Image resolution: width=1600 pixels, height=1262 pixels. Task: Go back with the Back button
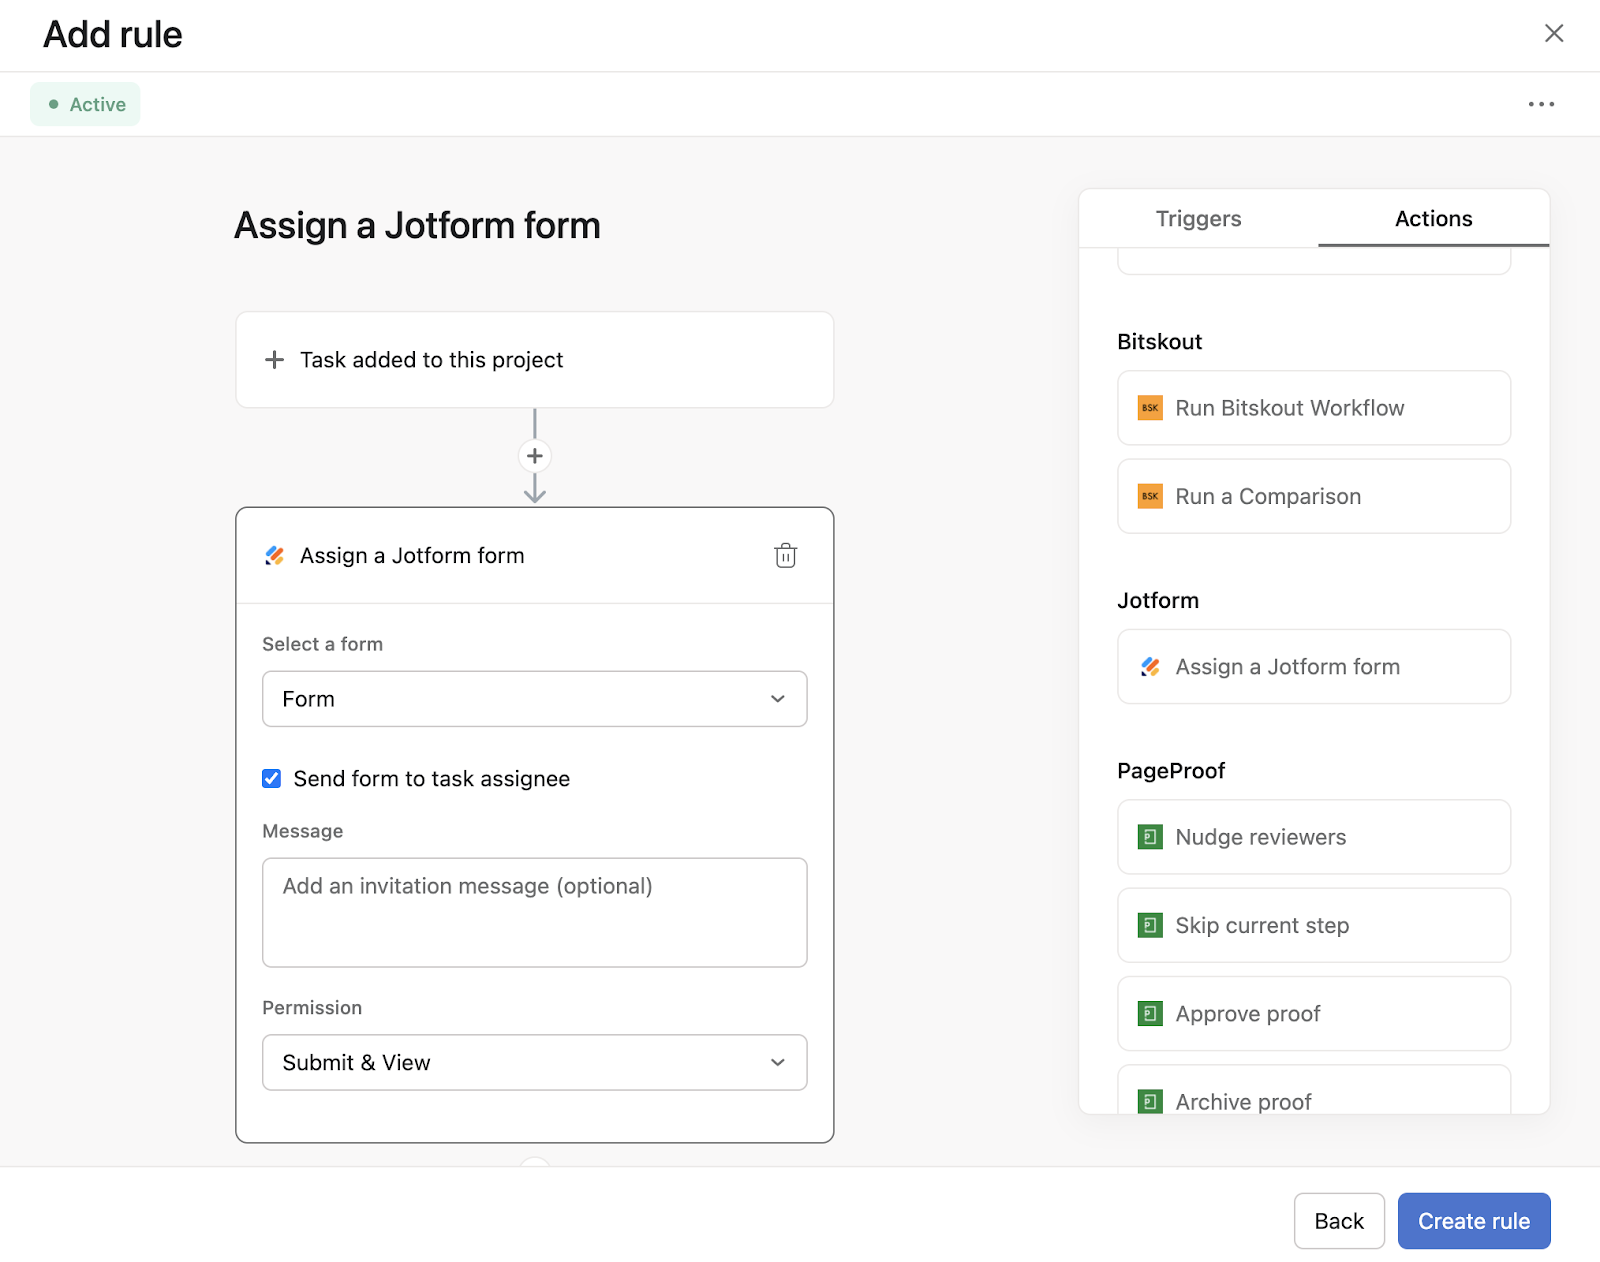point(1338,1221)
